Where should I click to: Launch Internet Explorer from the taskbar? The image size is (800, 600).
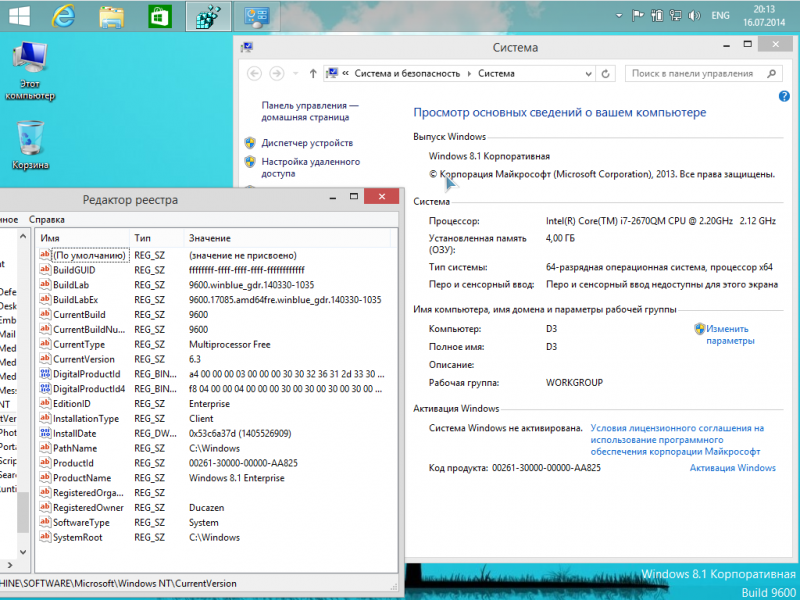64,16
